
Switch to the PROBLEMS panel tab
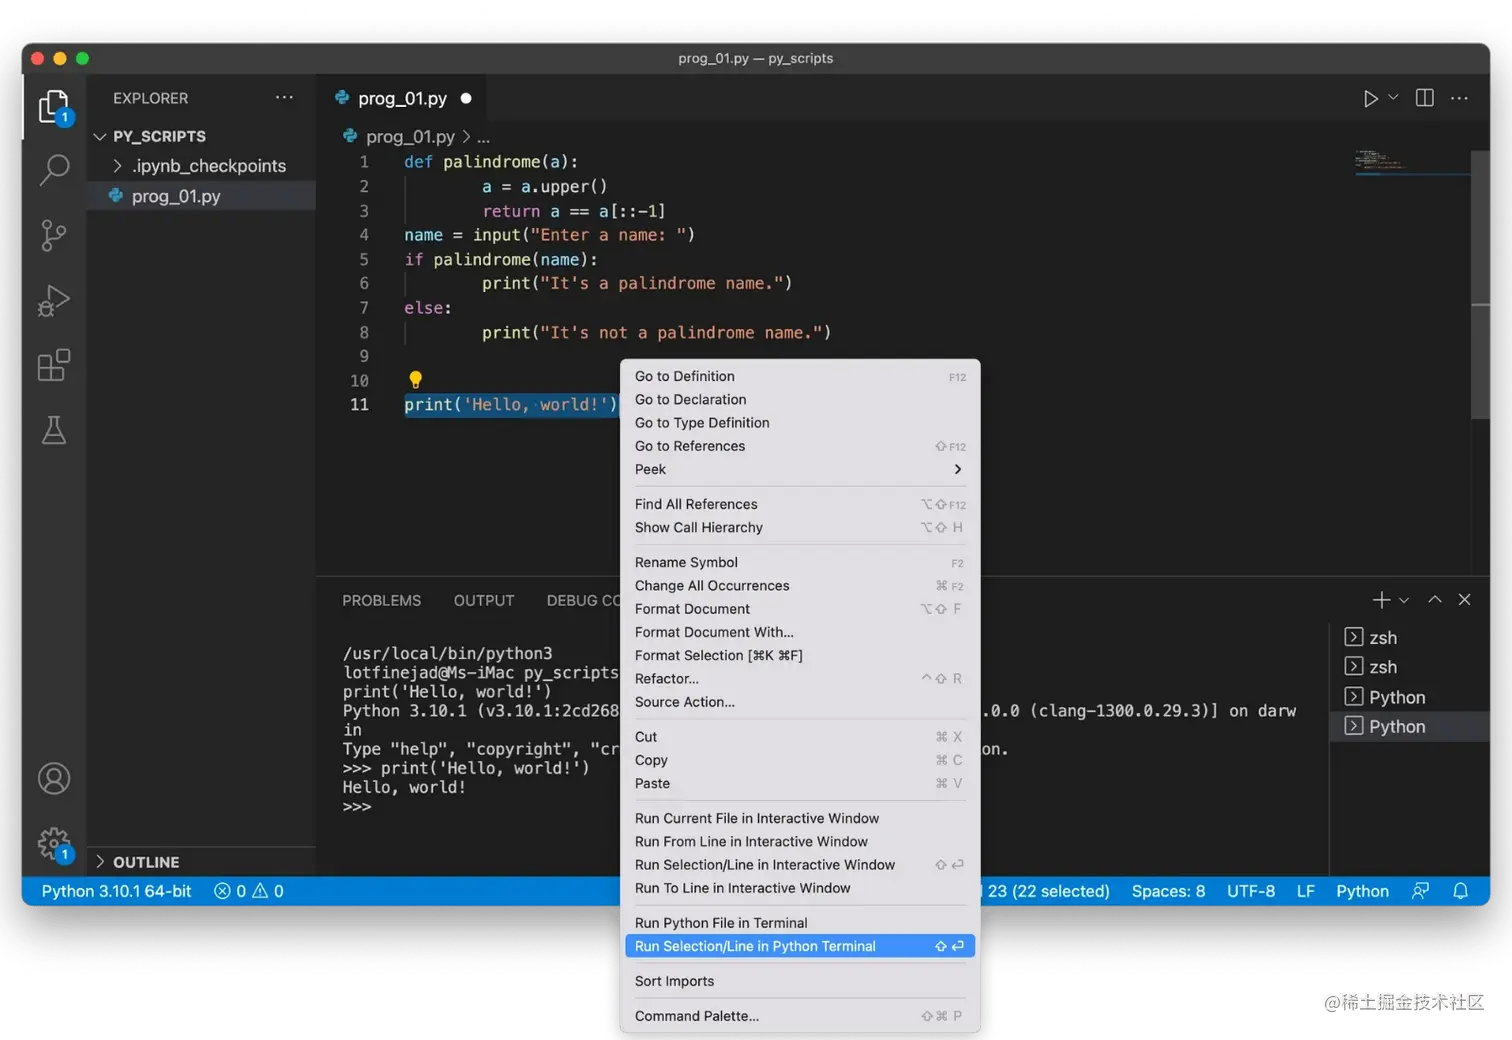[x=382, y=600]
